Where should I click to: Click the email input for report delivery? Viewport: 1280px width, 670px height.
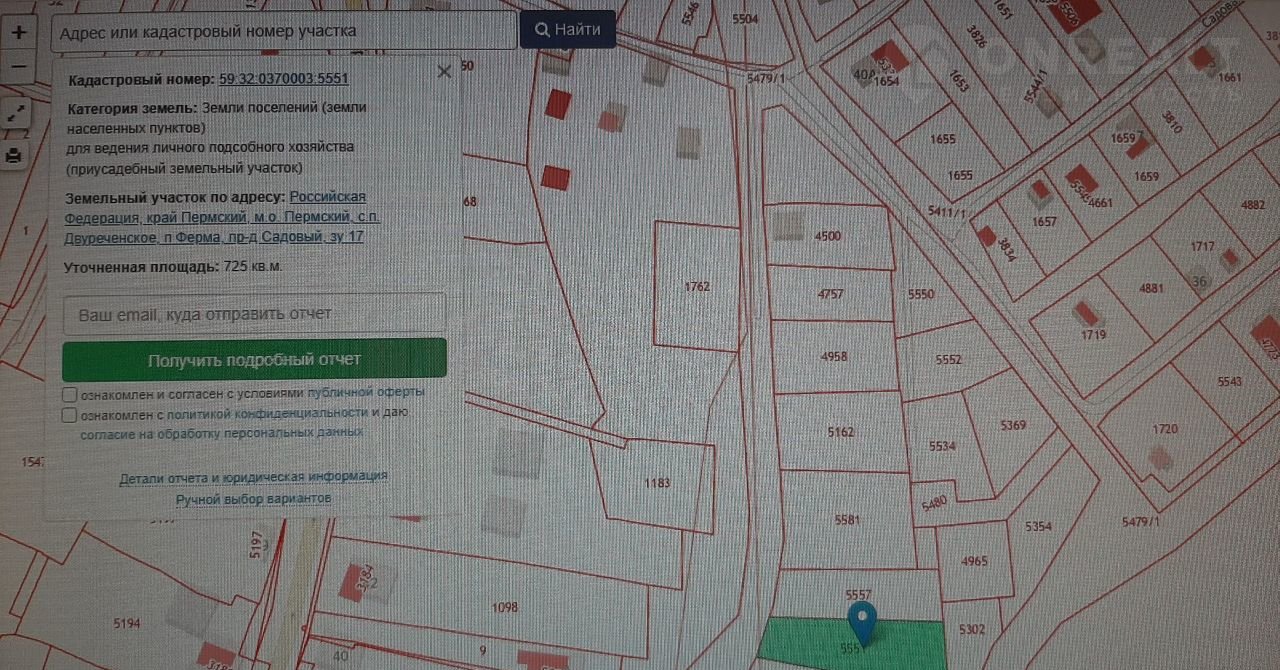(x=254, y=314)
